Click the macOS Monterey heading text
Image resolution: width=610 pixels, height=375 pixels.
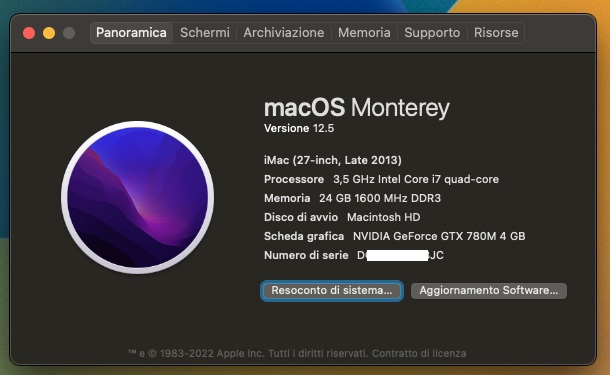click(x=357, y=107)
